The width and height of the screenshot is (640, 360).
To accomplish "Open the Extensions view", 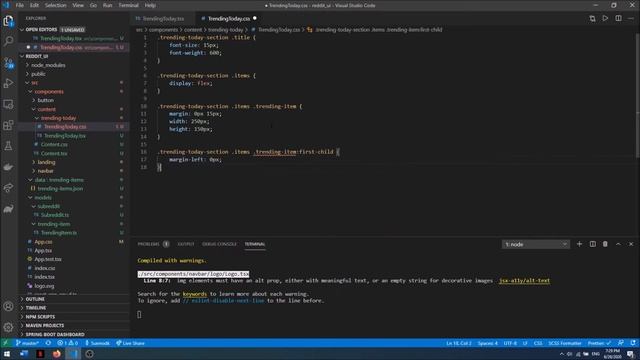I will pos(8,125).
